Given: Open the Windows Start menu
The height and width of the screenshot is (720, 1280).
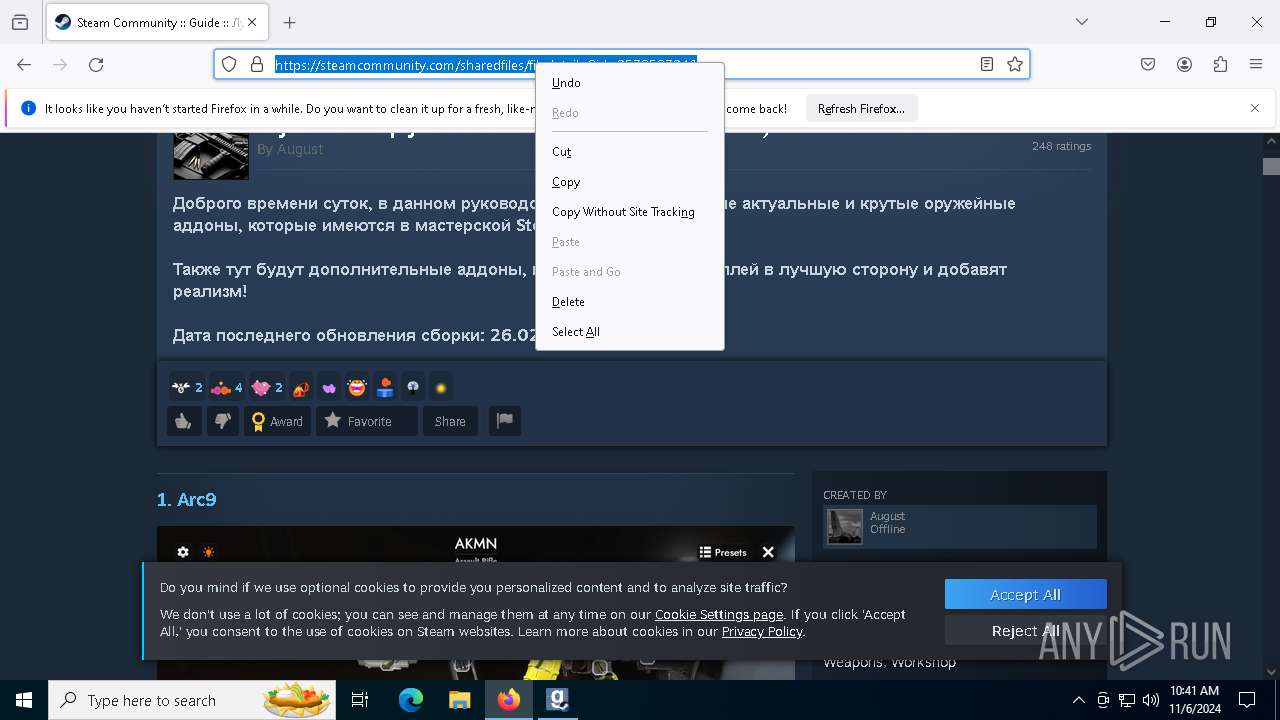Looking at the screenshot, I should click(24, 700).
